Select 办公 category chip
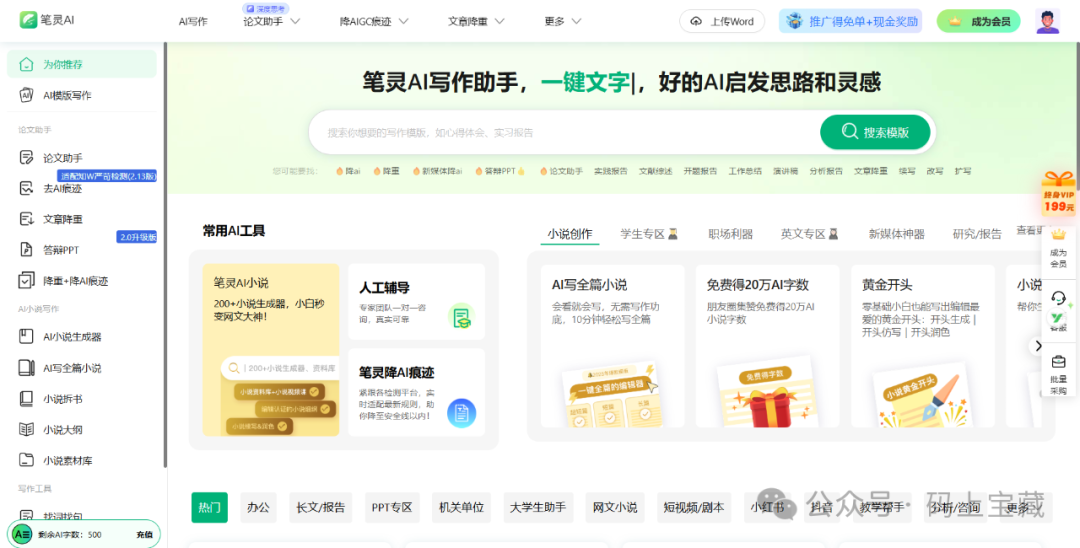The height and width of the screenshot is (548, 1080). (x=258, y=507)
